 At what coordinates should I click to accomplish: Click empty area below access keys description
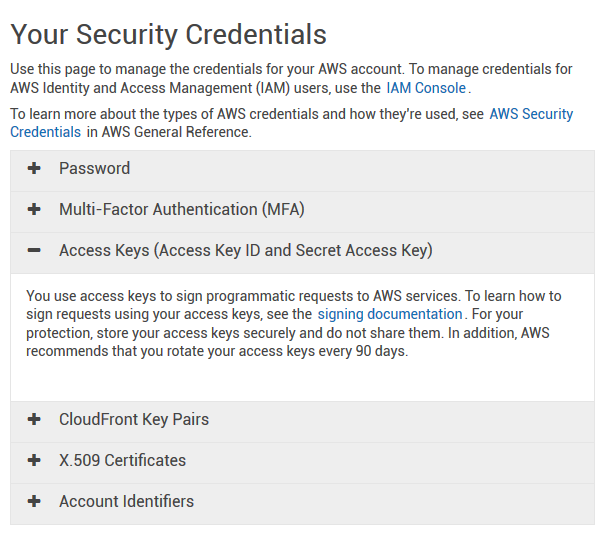[300, 382]
